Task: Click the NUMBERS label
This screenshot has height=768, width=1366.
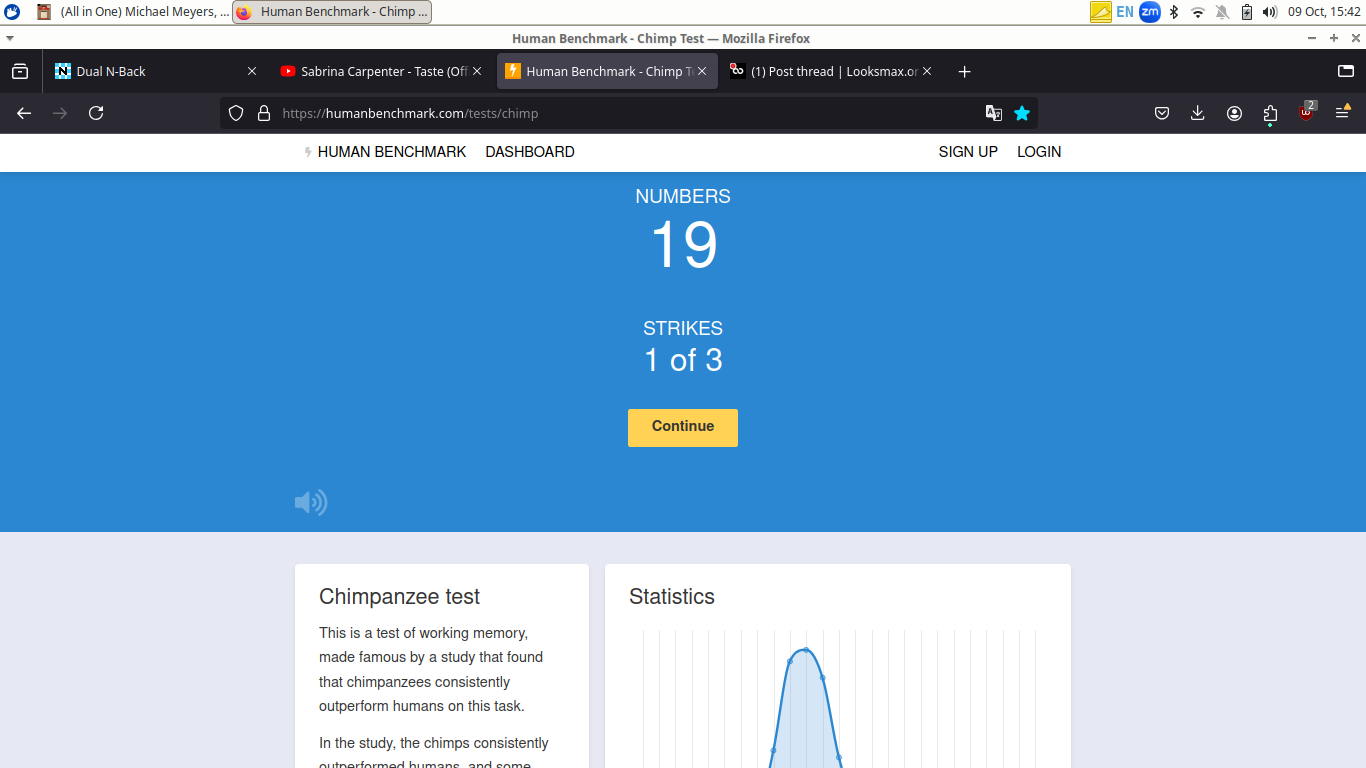Action: pos(683,197)
